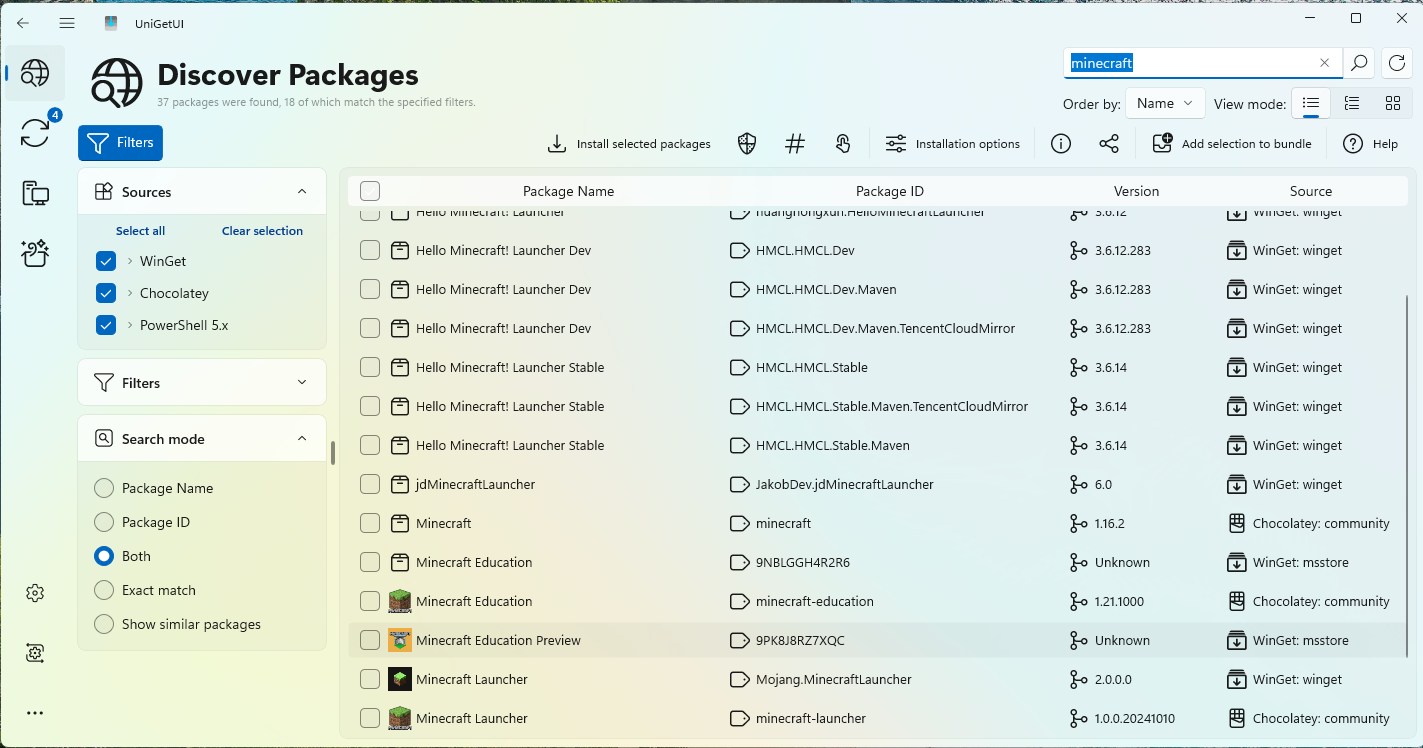Collapse the Sources panel
The width and height of the screenshot is (1423, 748).
[302, 191]
